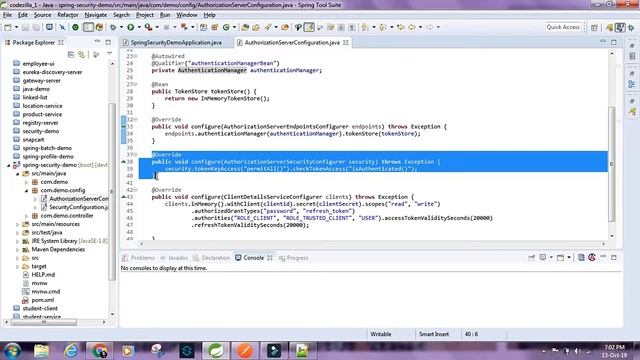Maximize the editor area
Image resolution: width=640 pixels, height=360 pixels.
tap(614, 42)
